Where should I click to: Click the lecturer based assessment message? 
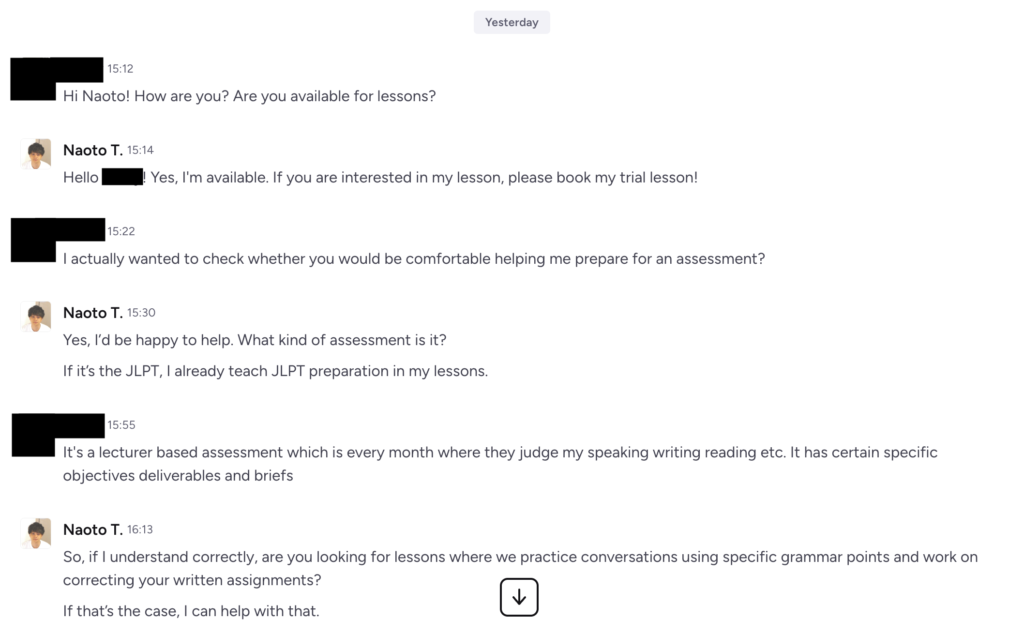(500, 464)
